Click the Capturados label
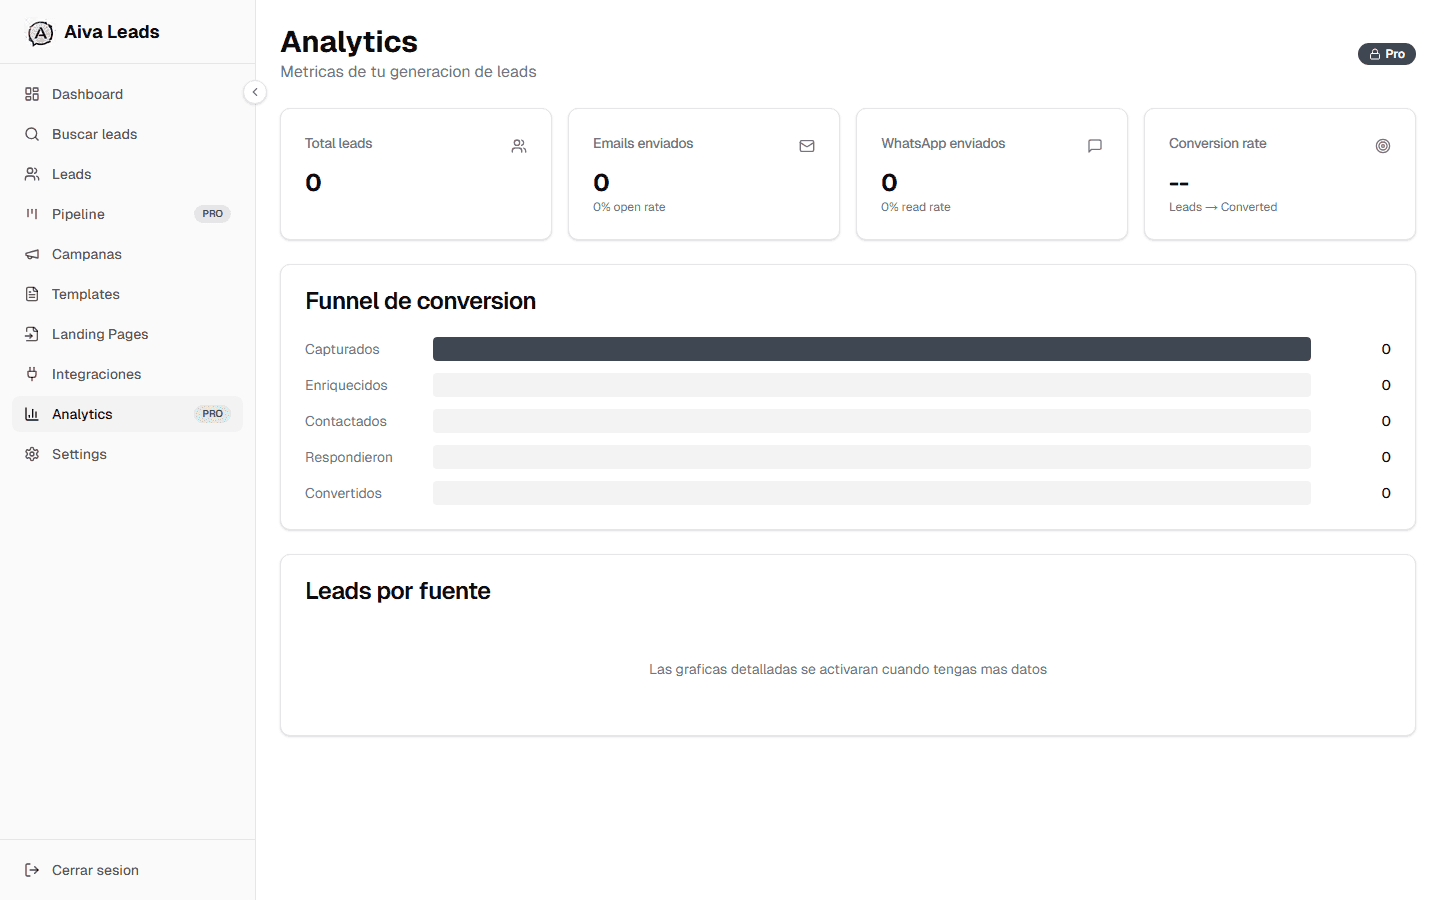The width and height of the screenshot is (1440, 900). coord(342,349)
